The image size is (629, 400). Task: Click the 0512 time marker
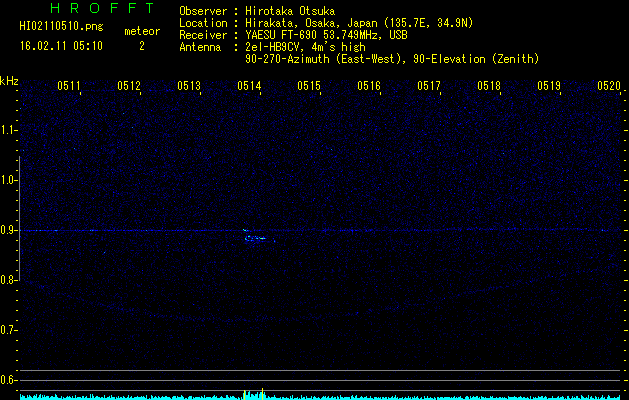129,85
